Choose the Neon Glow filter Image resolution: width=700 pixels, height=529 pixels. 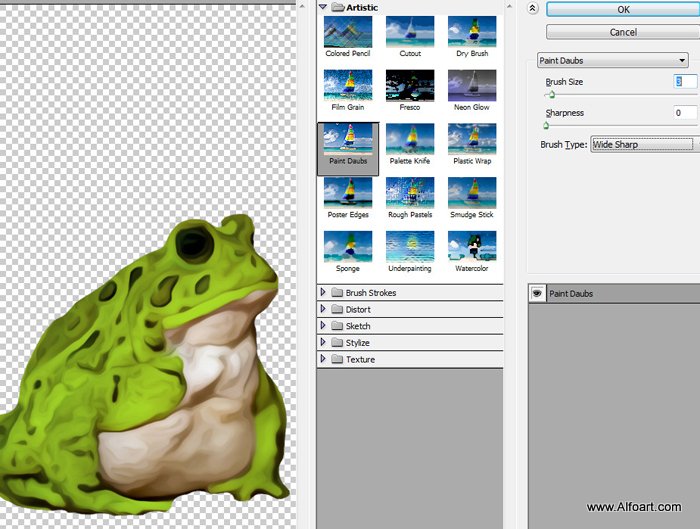point(472,86)
